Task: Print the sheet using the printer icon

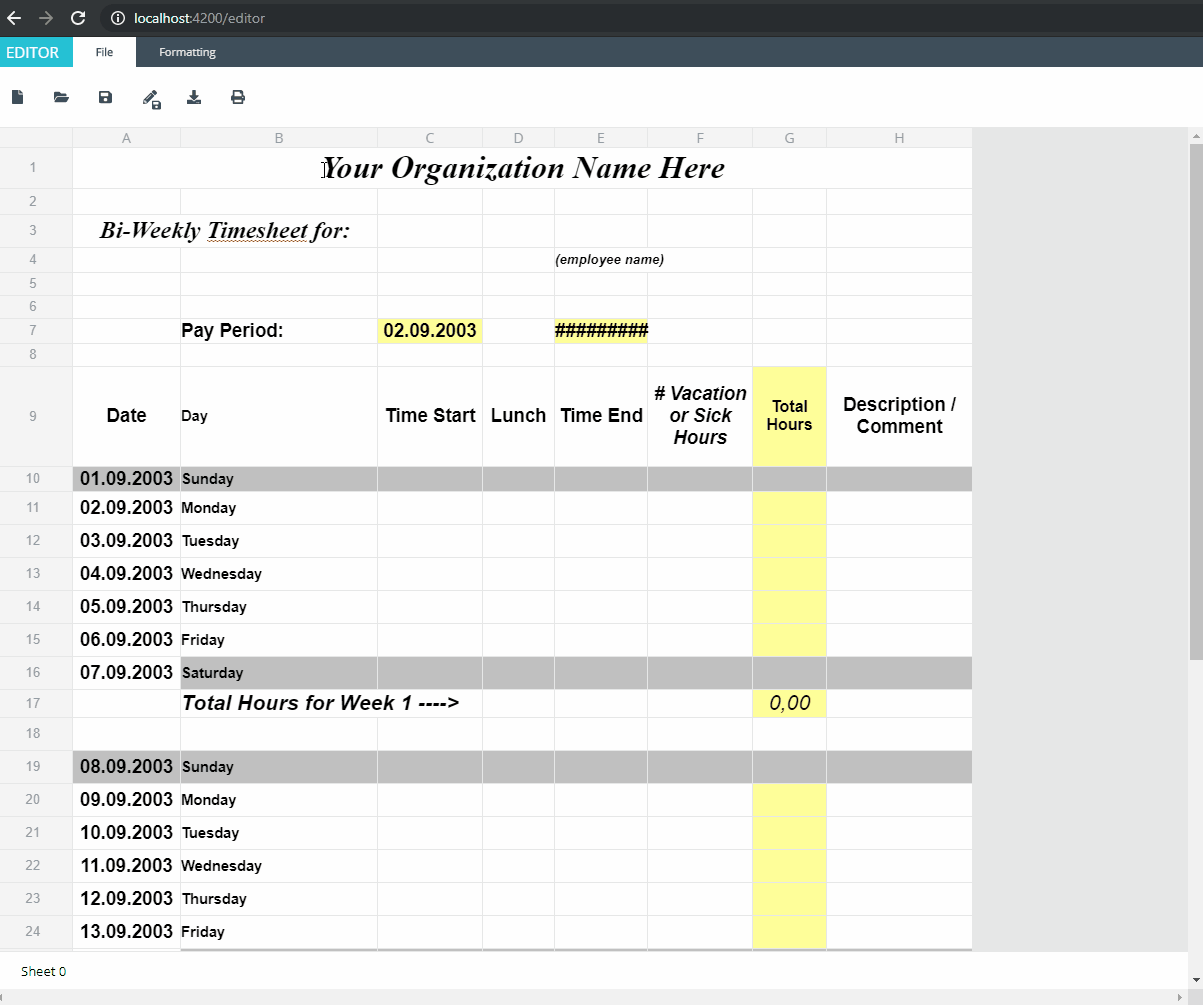Action: pos(238,97)
